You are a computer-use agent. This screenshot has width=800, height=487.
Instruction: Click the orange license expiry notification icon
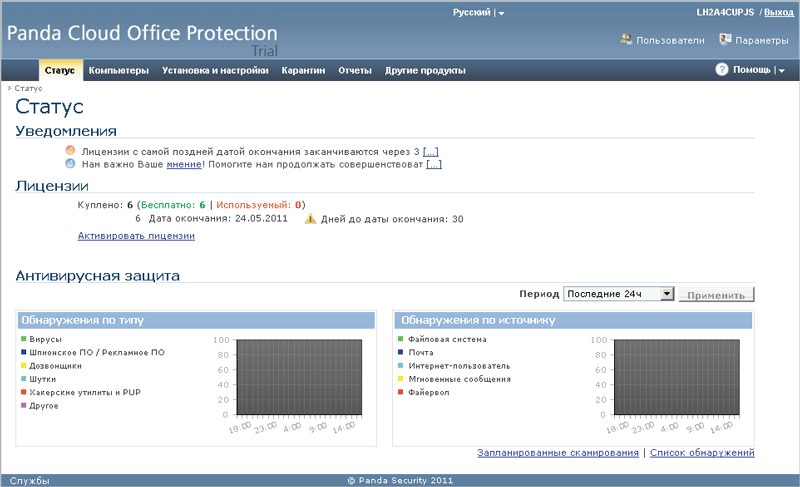tap(70, 150)
